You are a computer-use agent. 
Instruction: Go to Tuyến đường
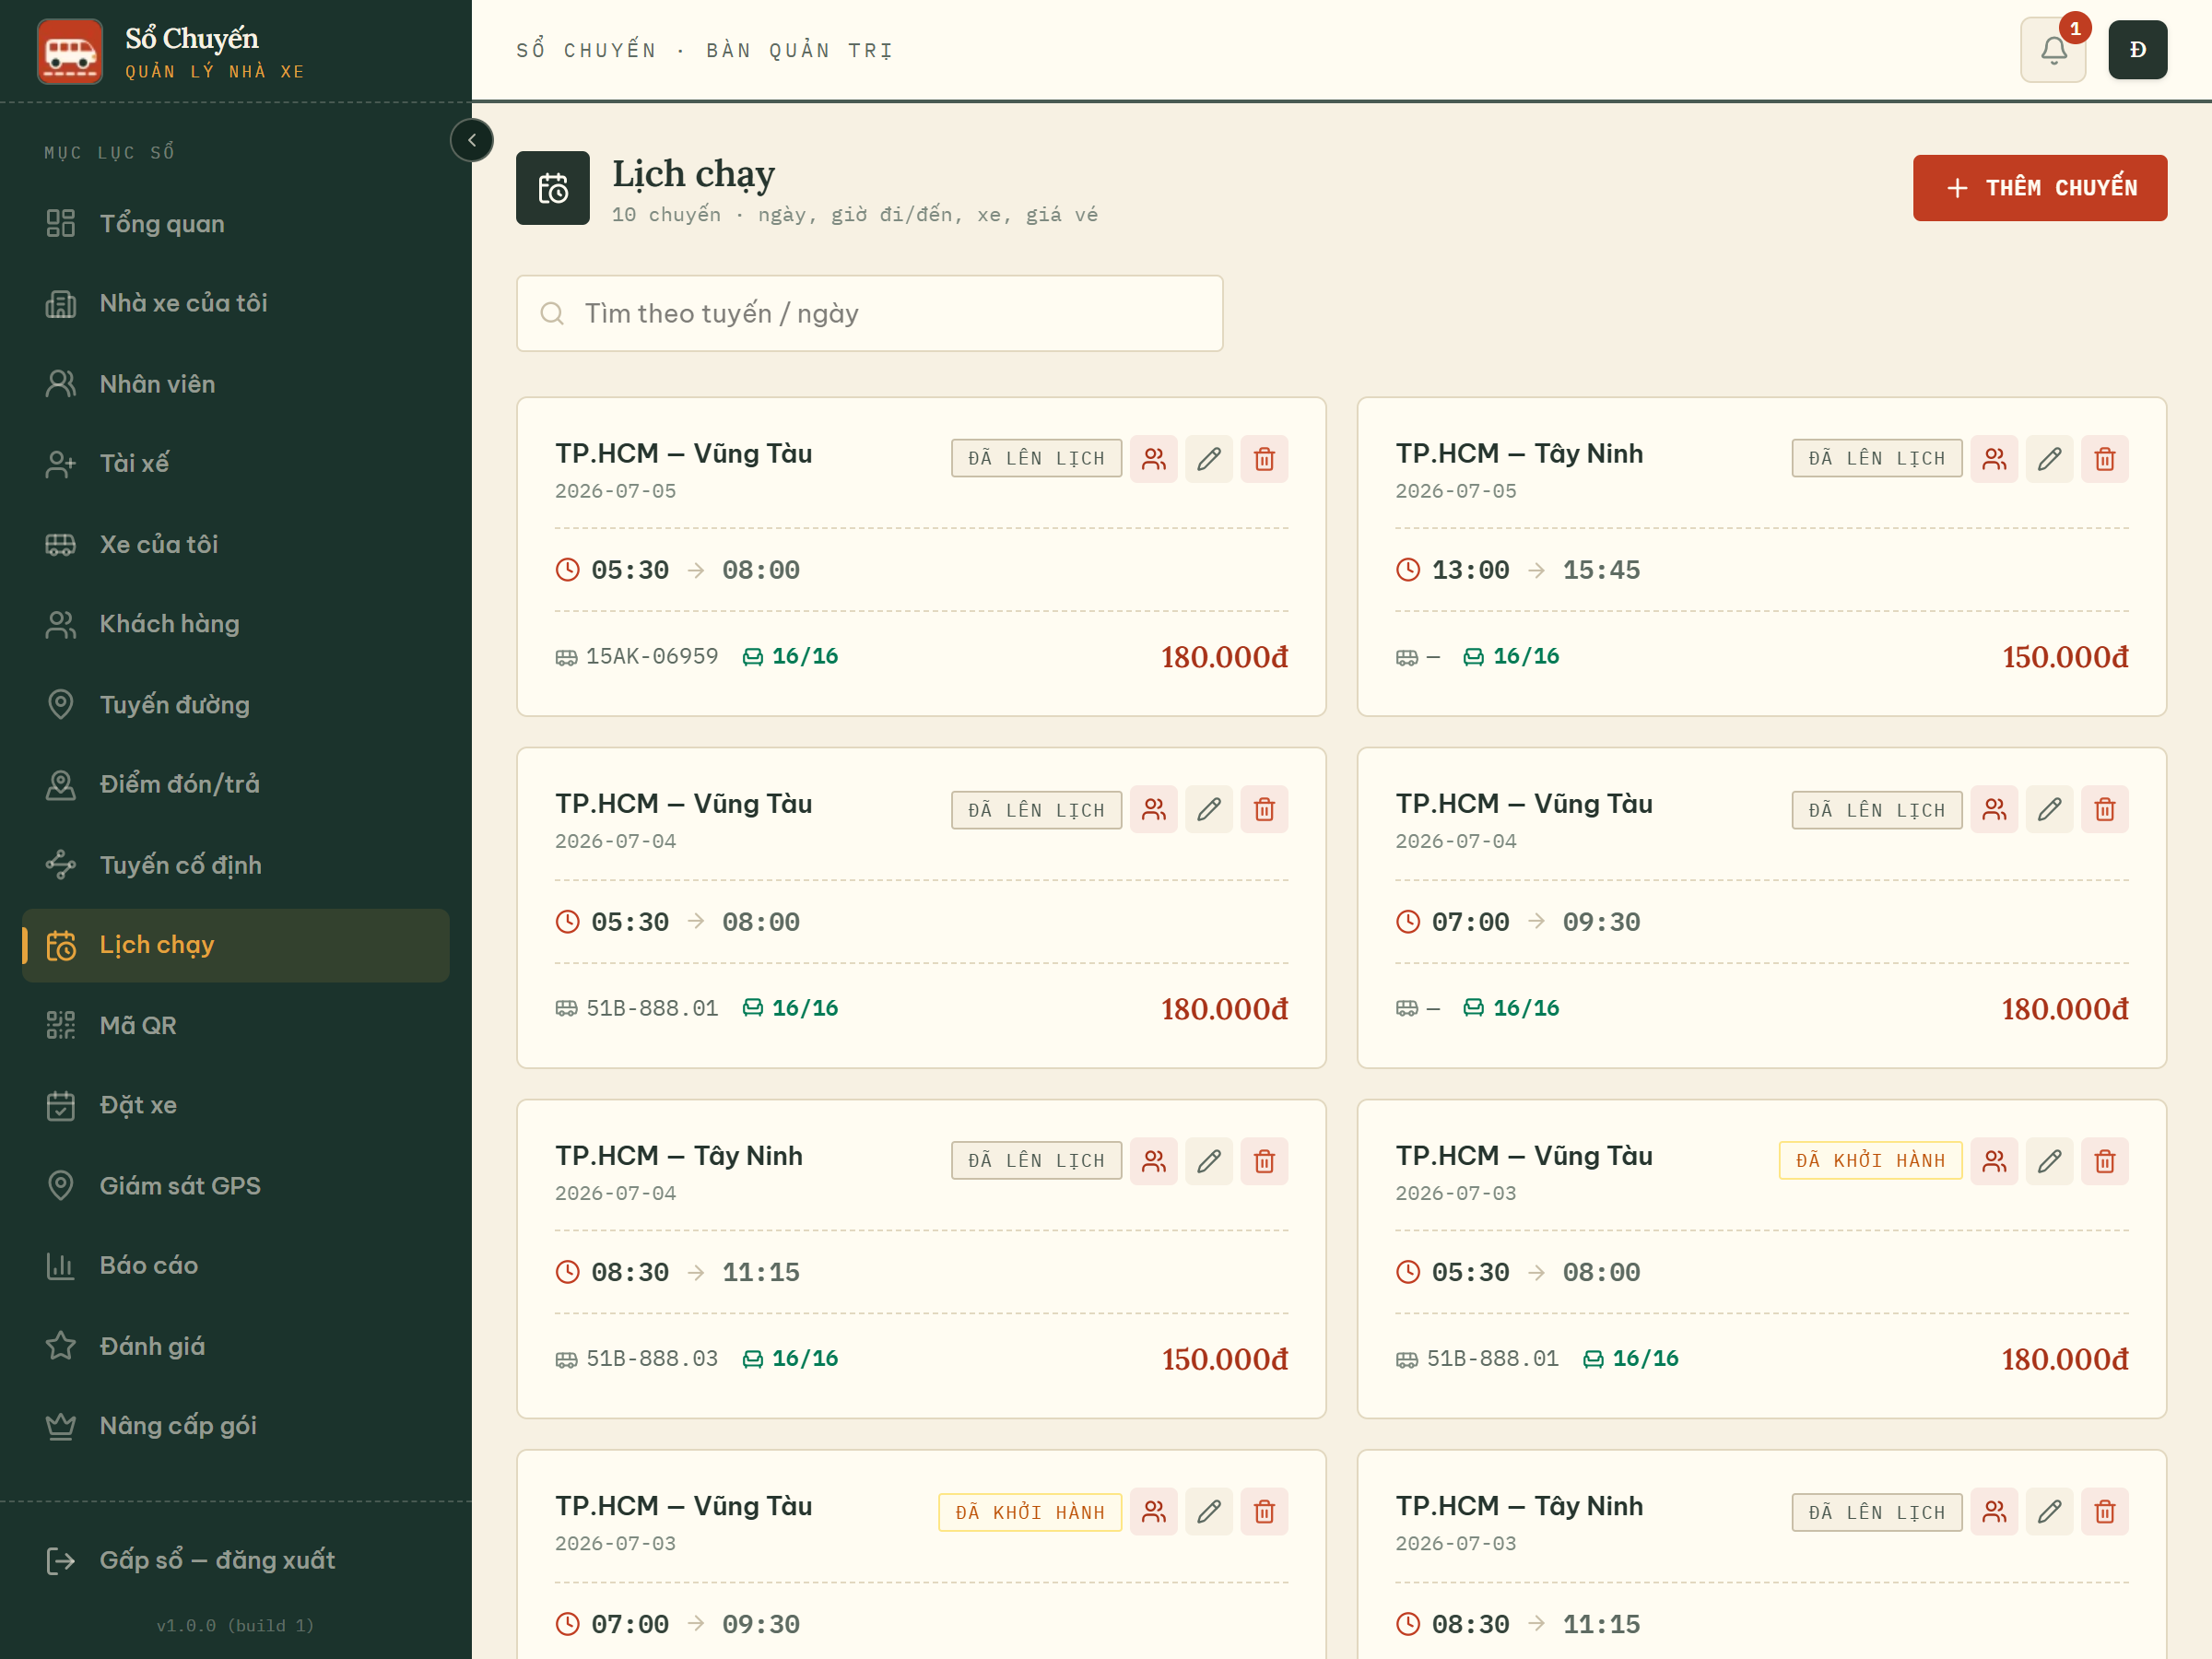[x=236, y=704]
